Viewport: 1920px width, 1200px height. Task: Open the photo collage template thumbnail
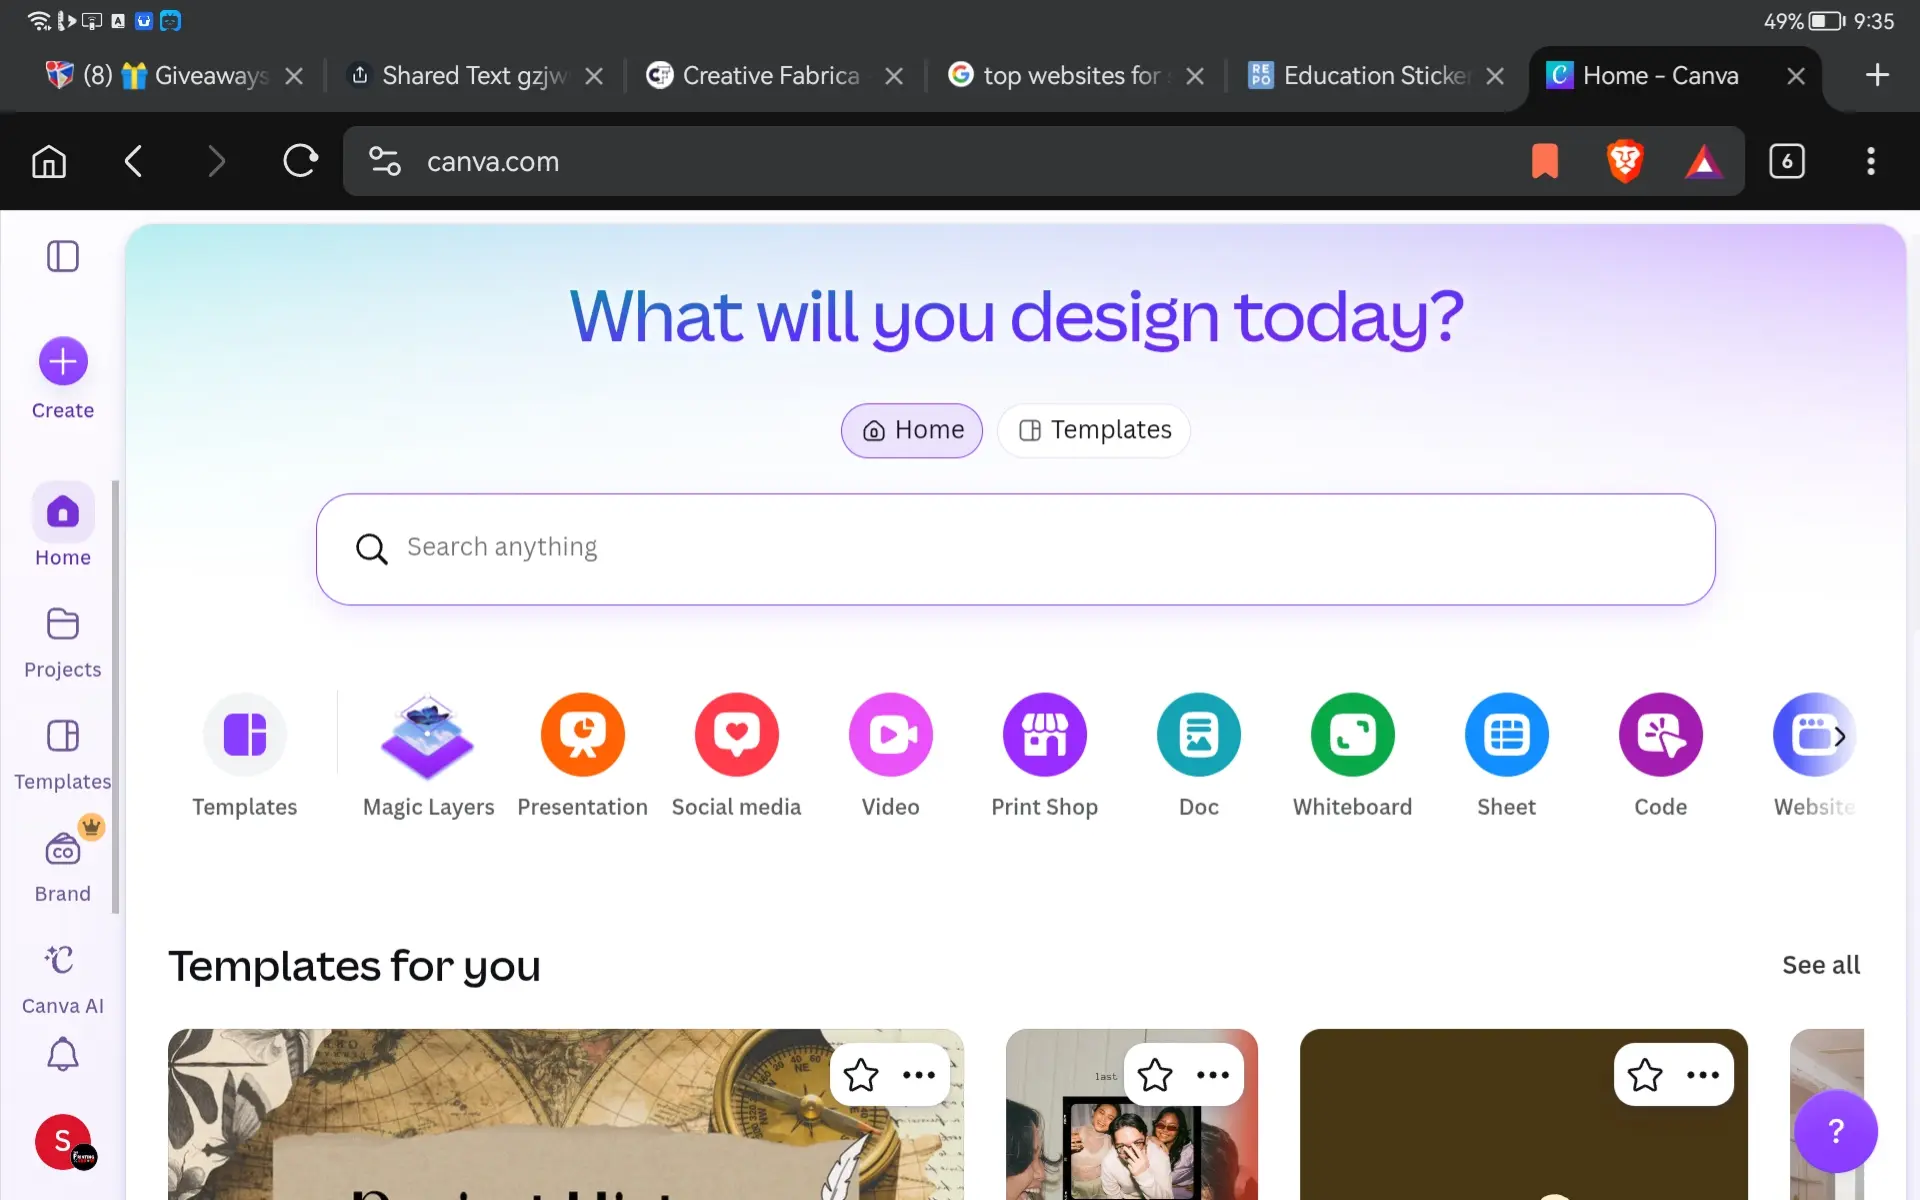1132,1114
